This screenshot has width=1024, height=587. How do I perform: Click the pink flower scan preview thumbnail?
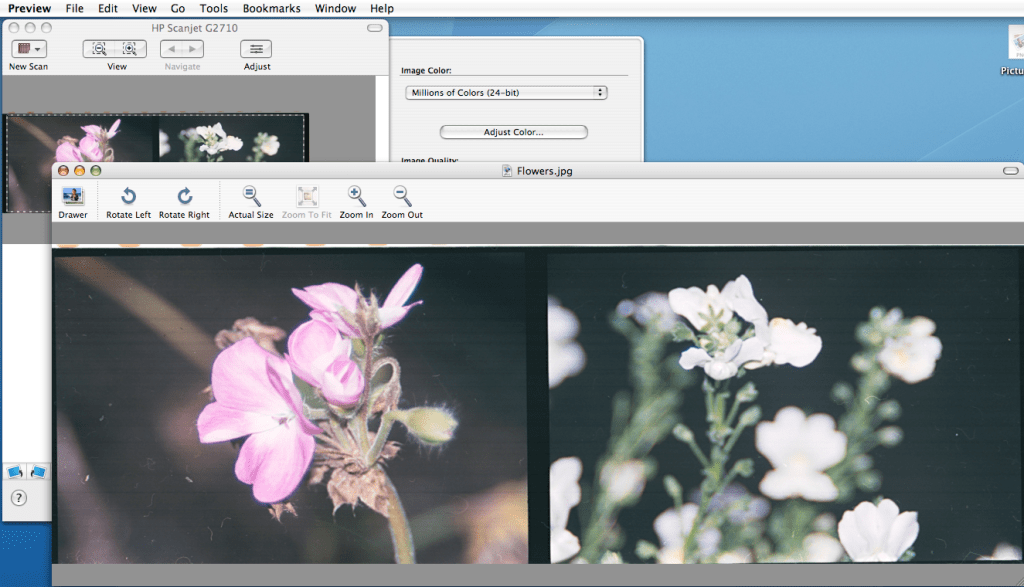click(x=80, y=140)
